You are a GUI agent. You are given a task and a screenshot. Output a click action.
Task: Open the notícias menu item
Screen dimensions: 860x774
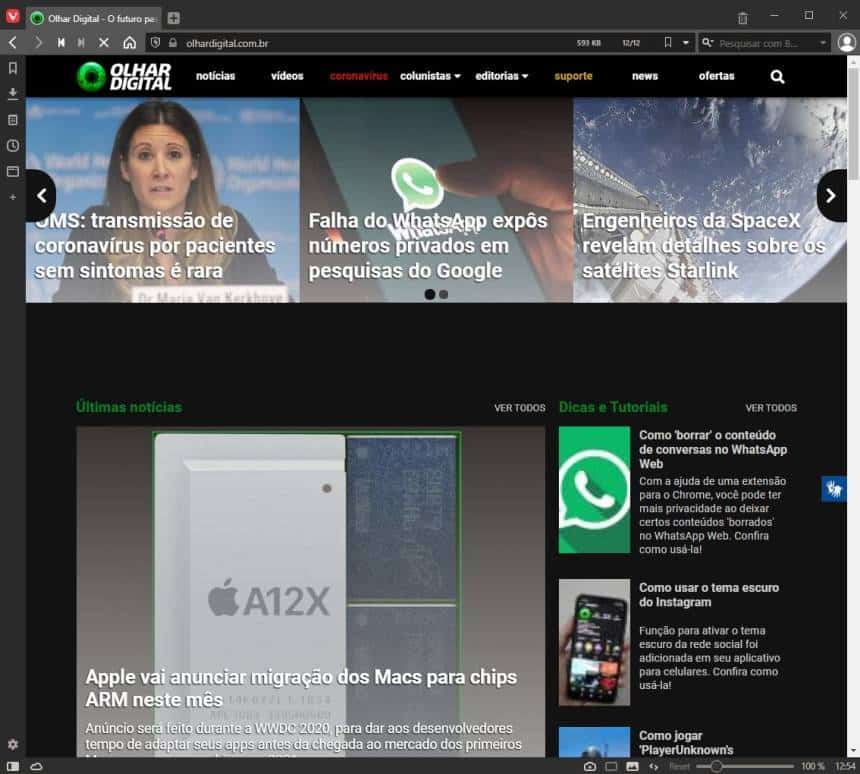(x=216, y=76)
